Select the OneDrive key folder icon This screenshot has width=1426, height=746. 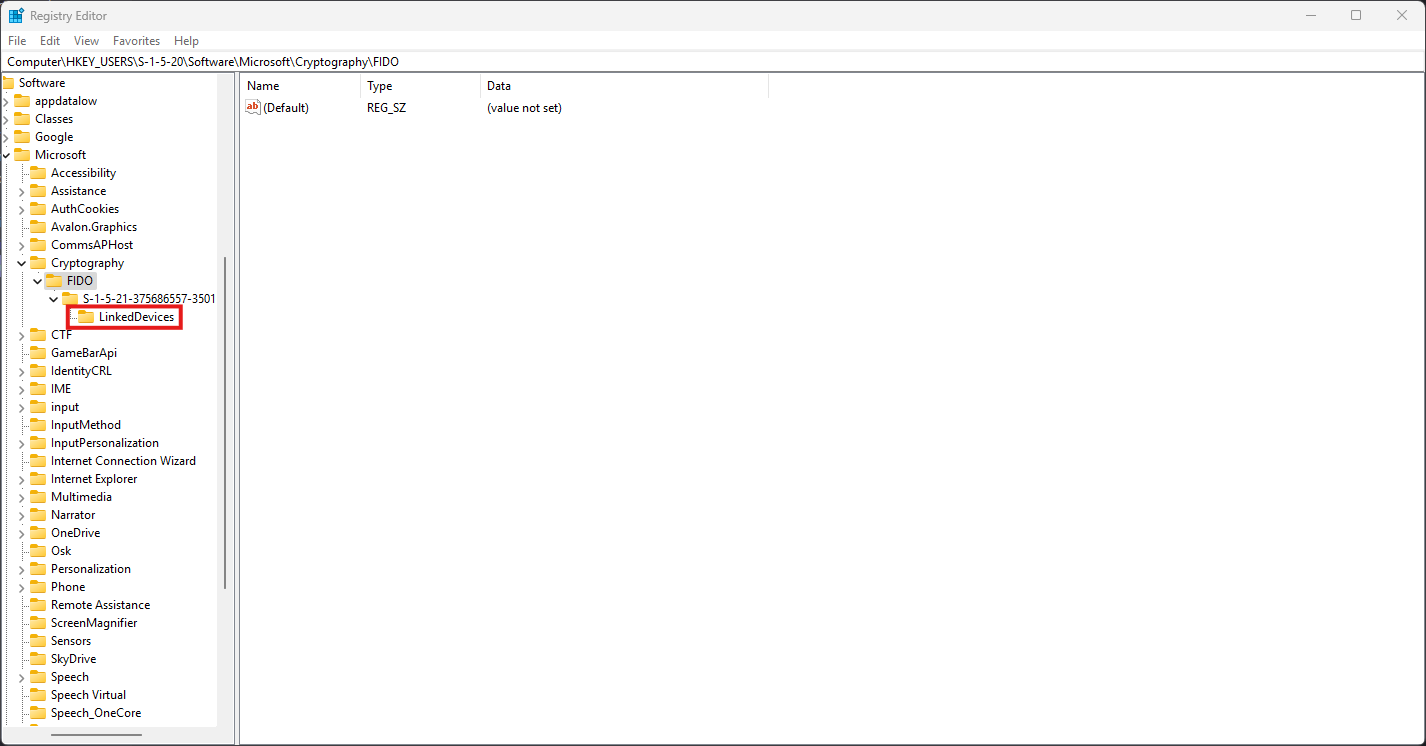[38, 533]
